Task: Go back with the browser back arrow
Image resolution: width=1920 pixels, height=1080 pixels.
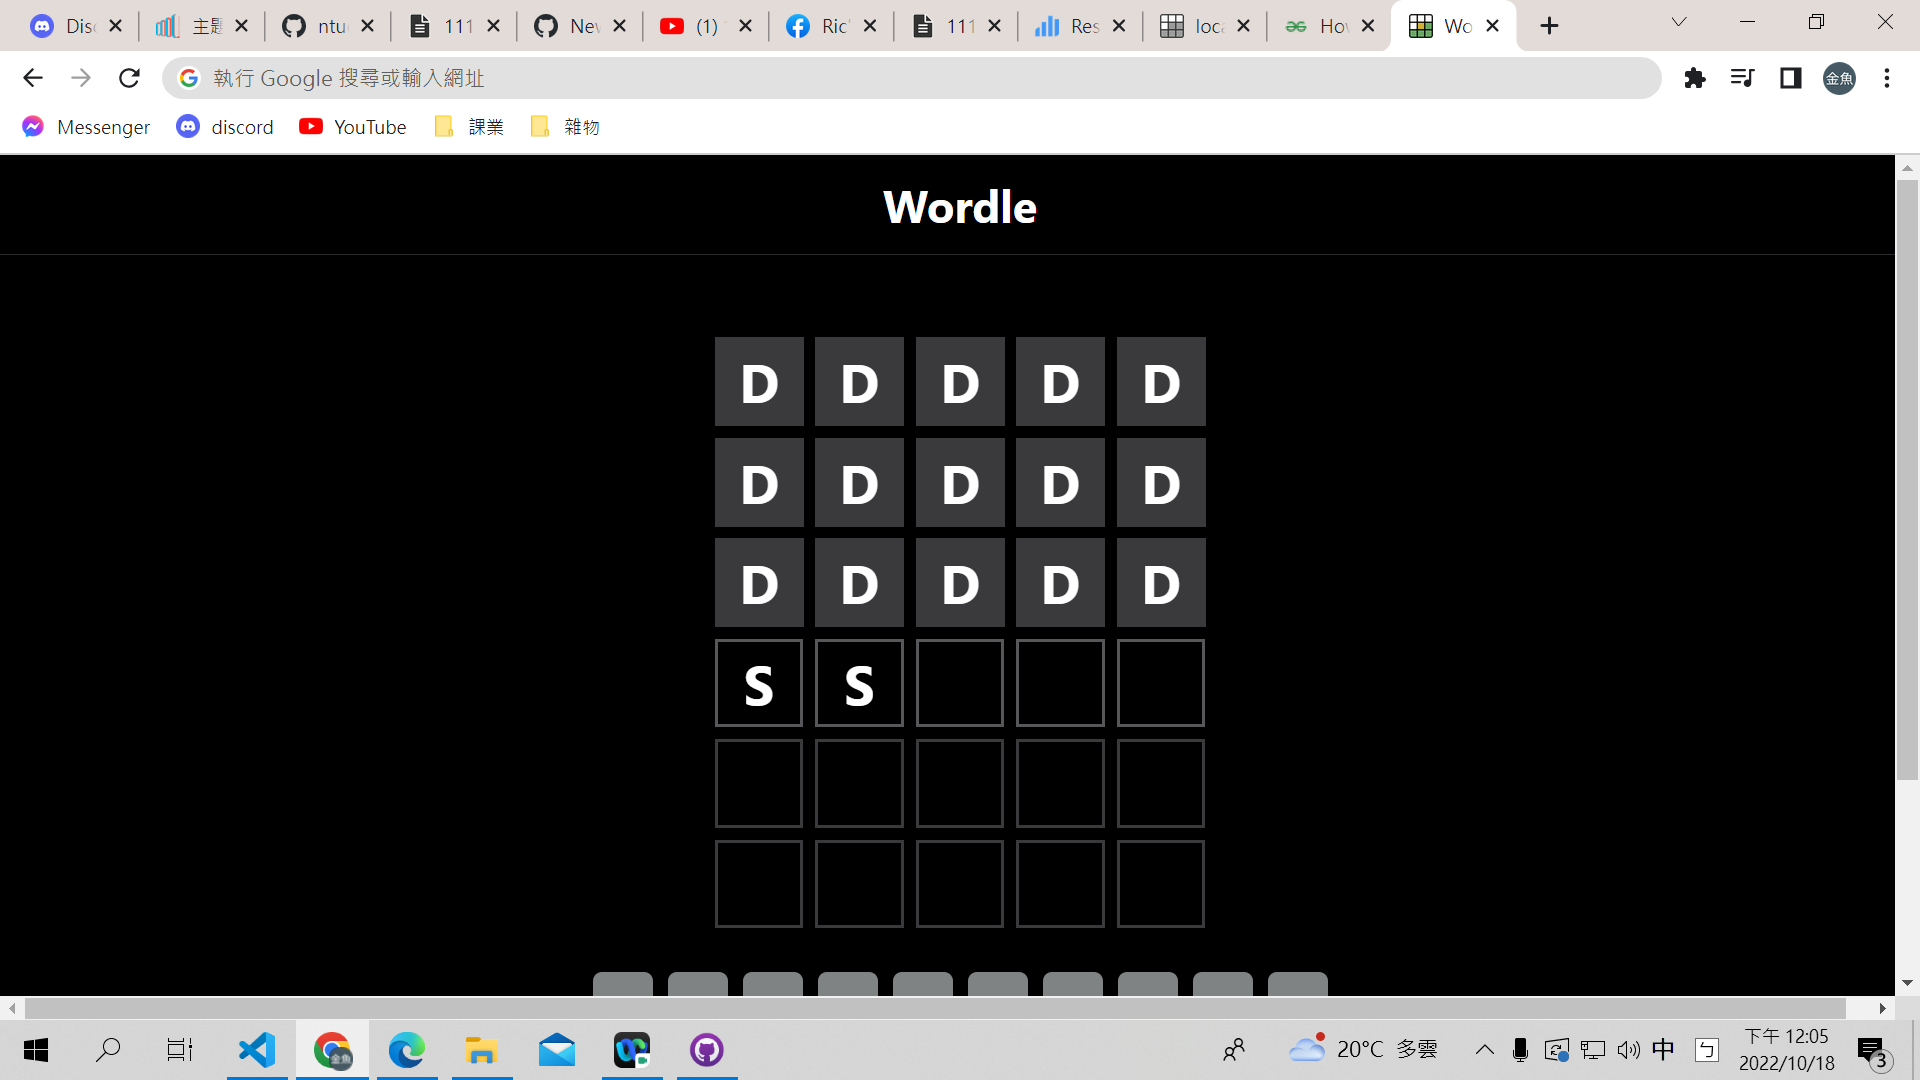Action: (x=33, y=78)
